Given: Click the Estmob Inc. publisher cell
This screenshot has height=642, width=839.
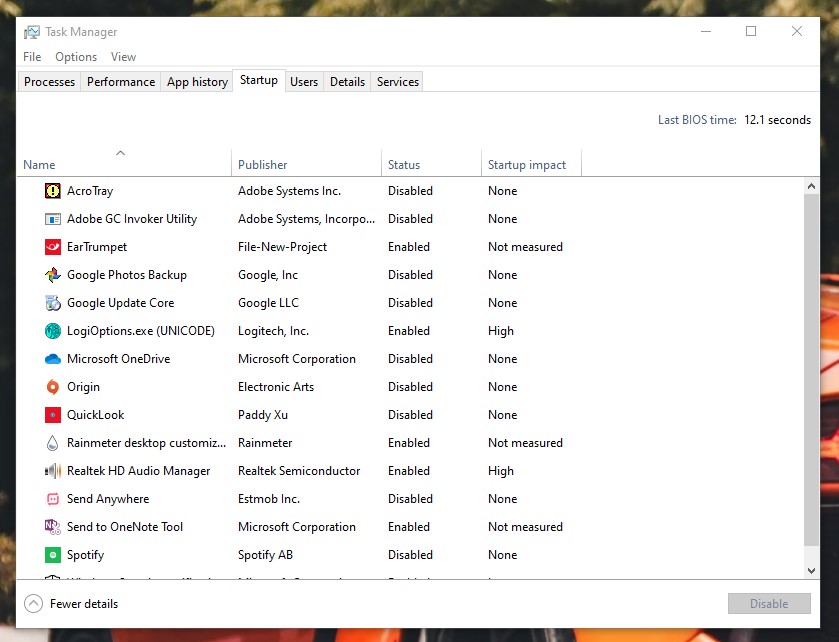Looking at the screenshot, I should click(x=269, y=499).
